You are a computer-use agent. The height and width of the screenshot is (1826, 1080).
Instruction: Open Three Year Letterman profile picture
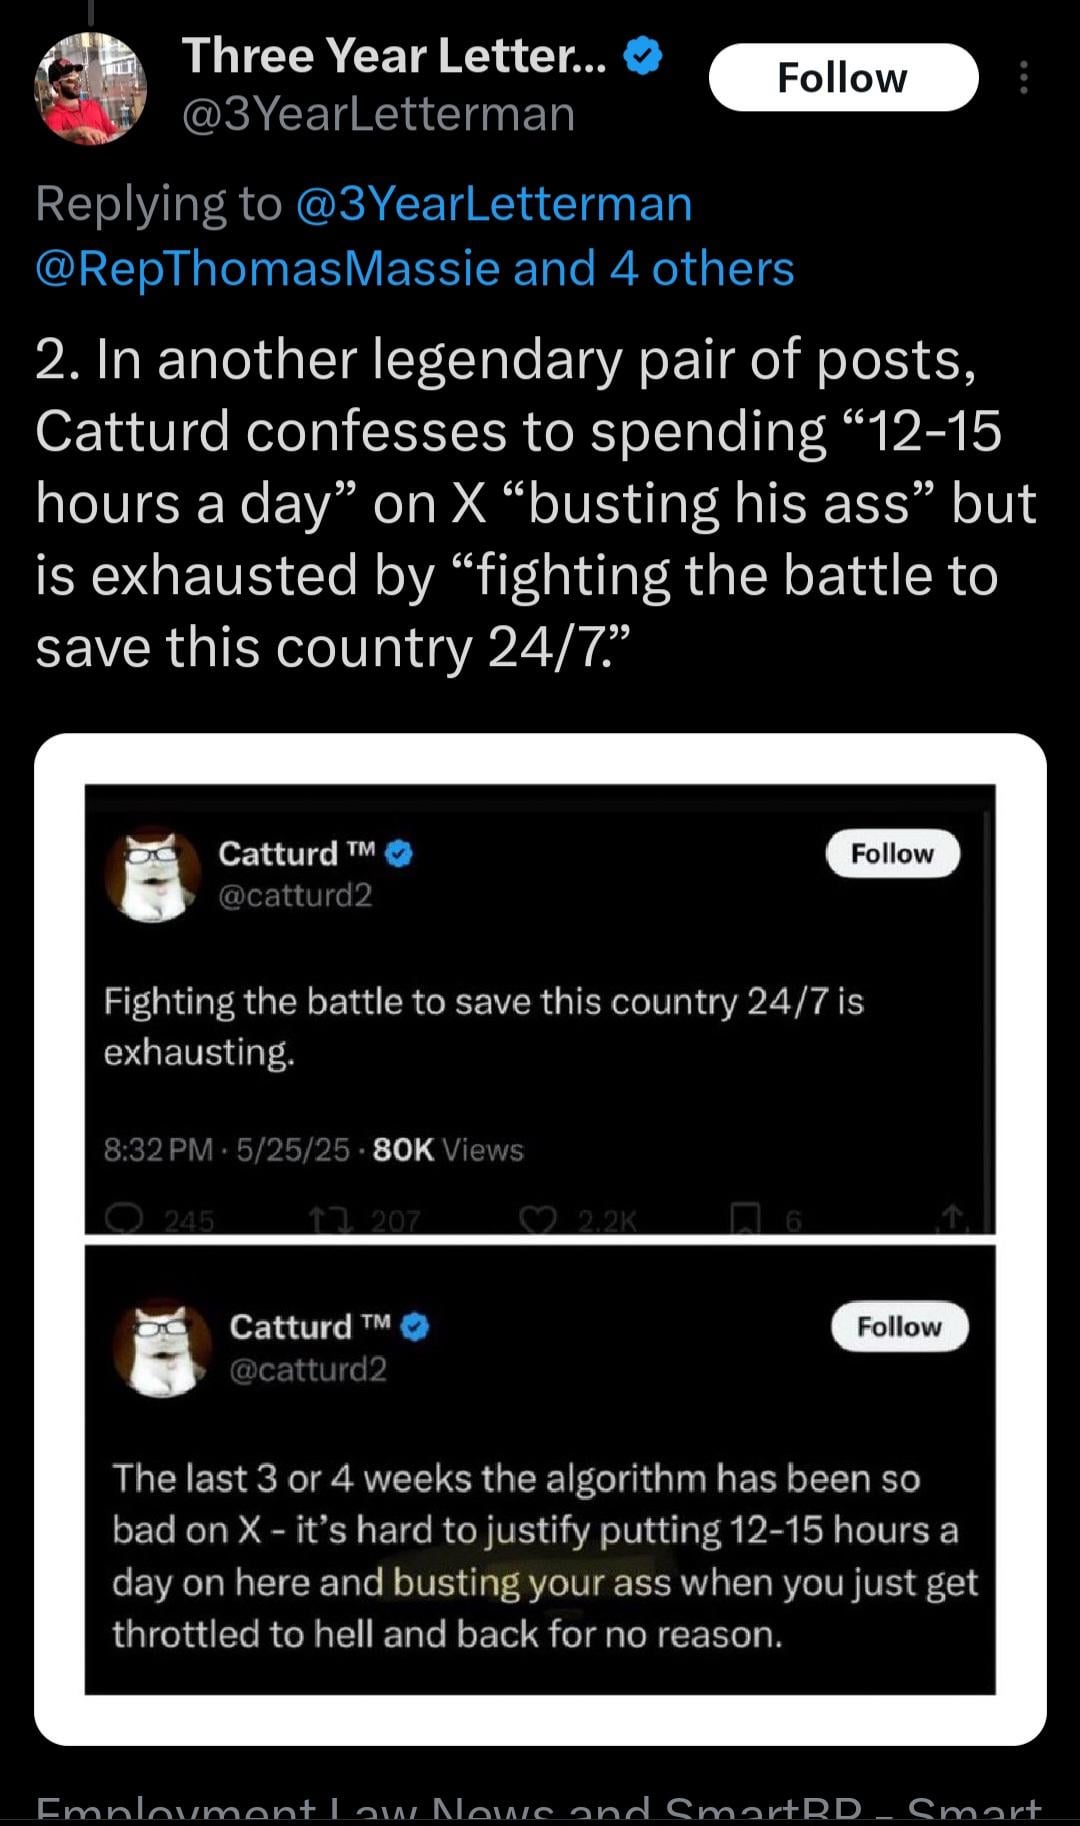coord(91,88)
